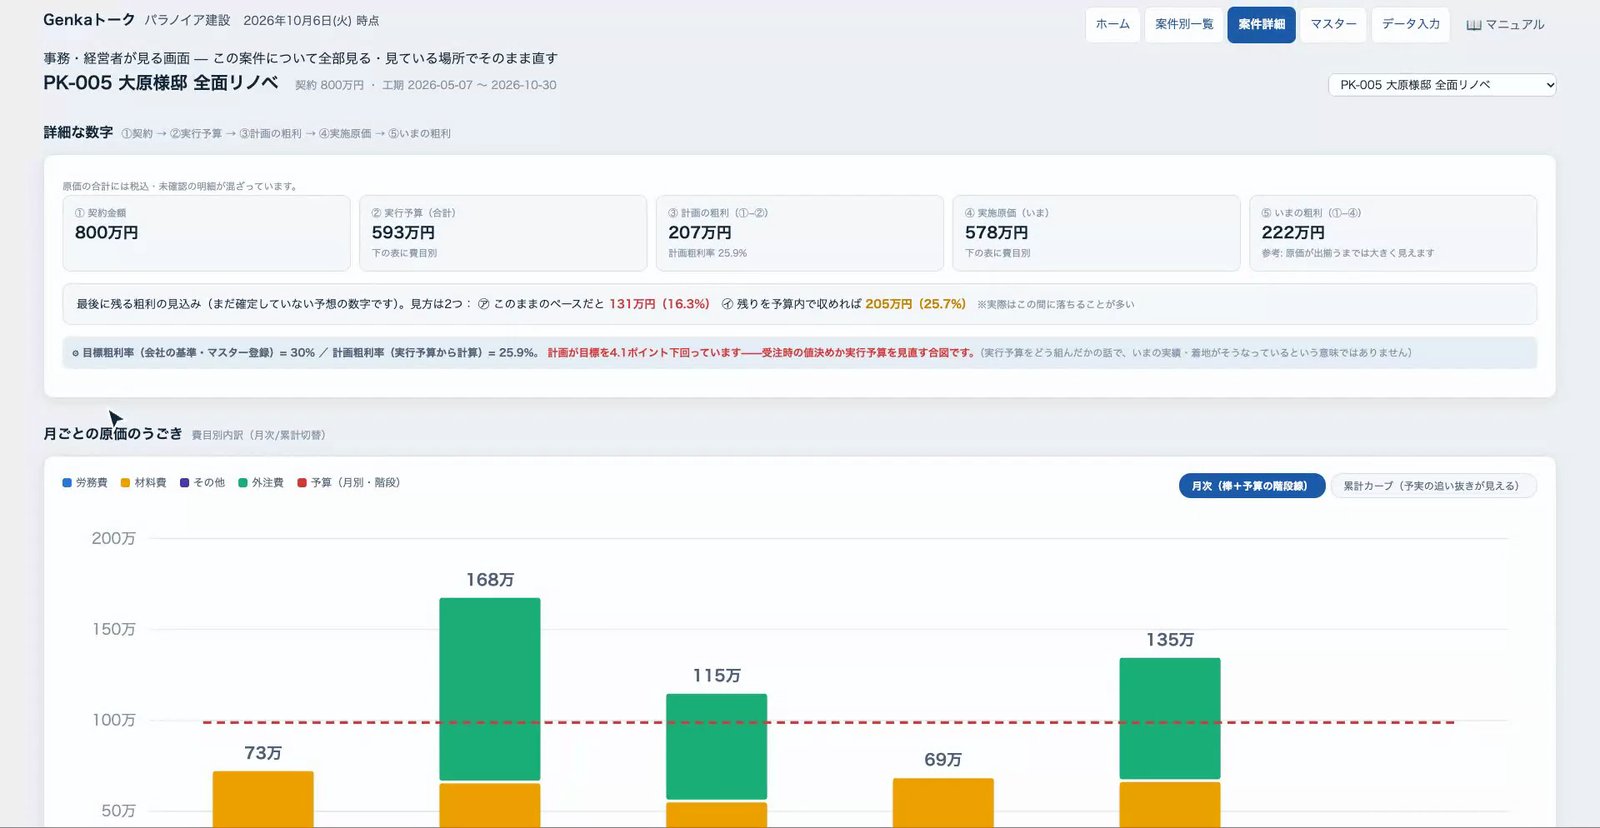Click the 計画の粗利 207万円 card
The height and width of the screenshot is (828, 1600).
tap(800, 233)
